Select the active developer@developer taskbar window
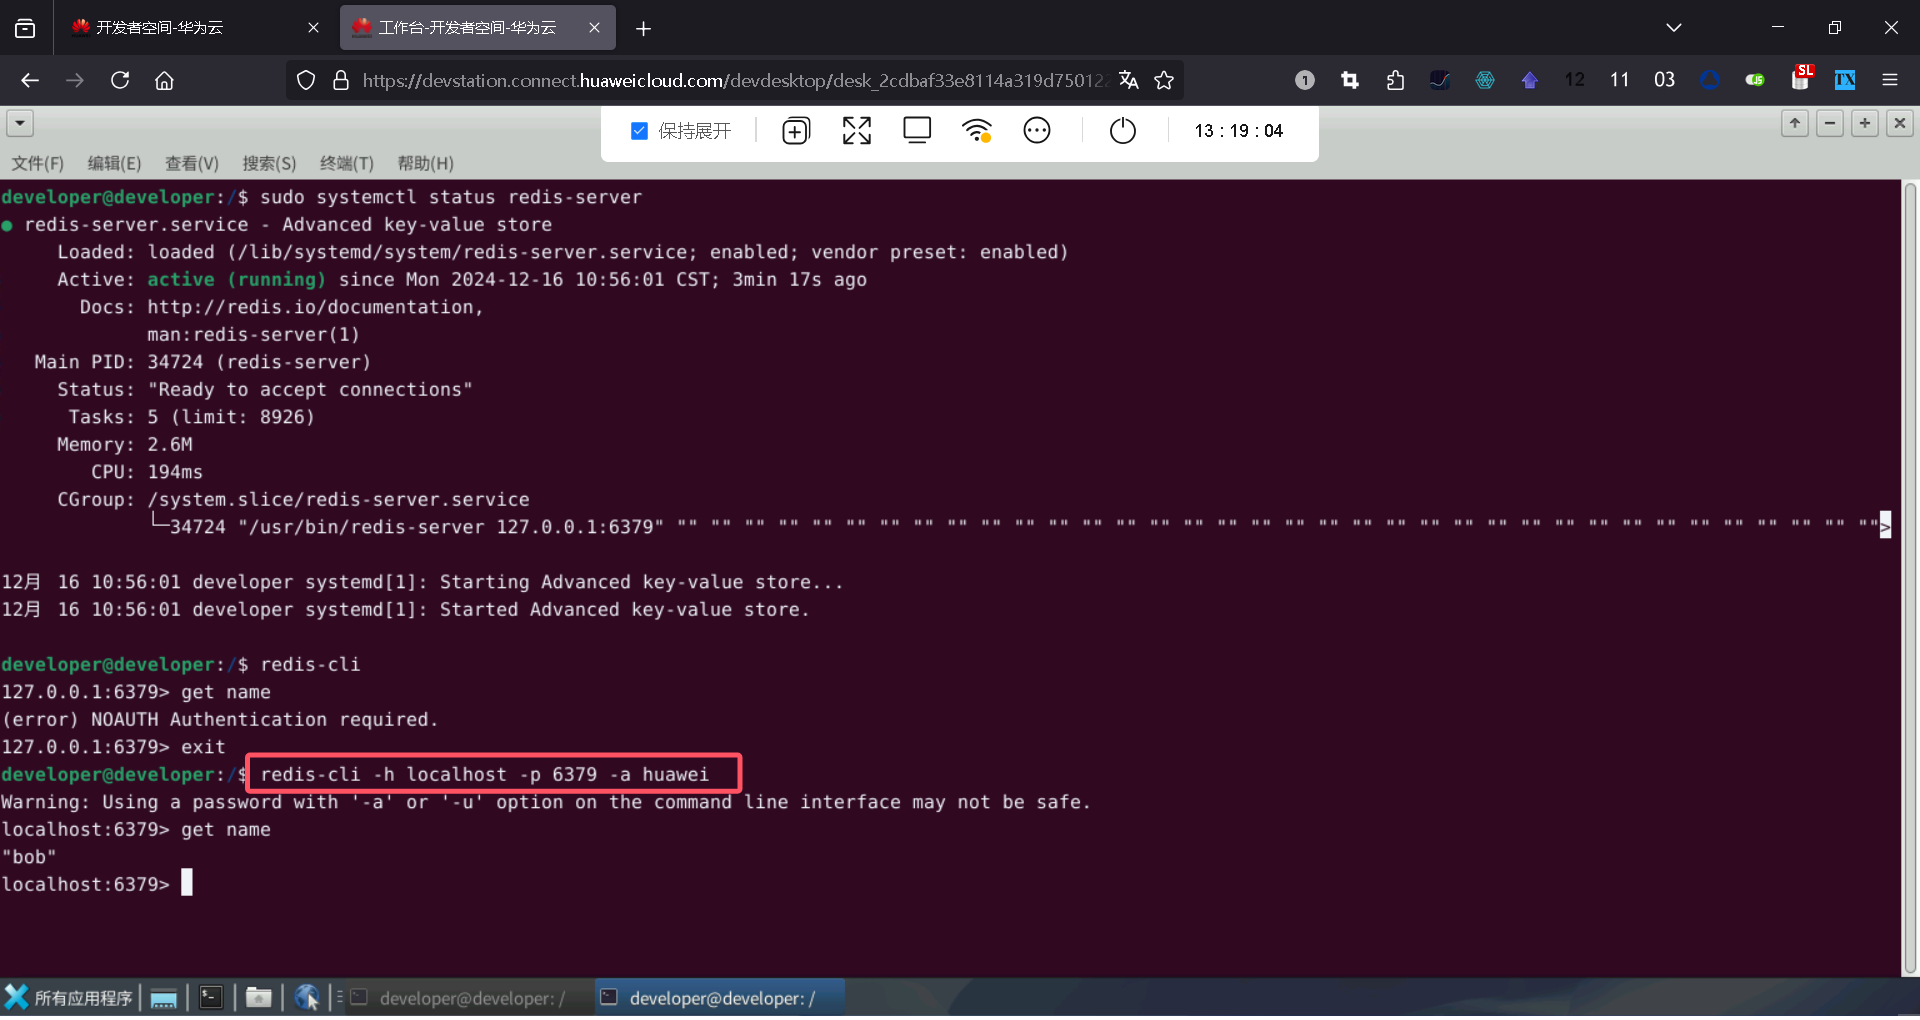The height and width of the screenshot is (1020, 1920). [720, 998]
